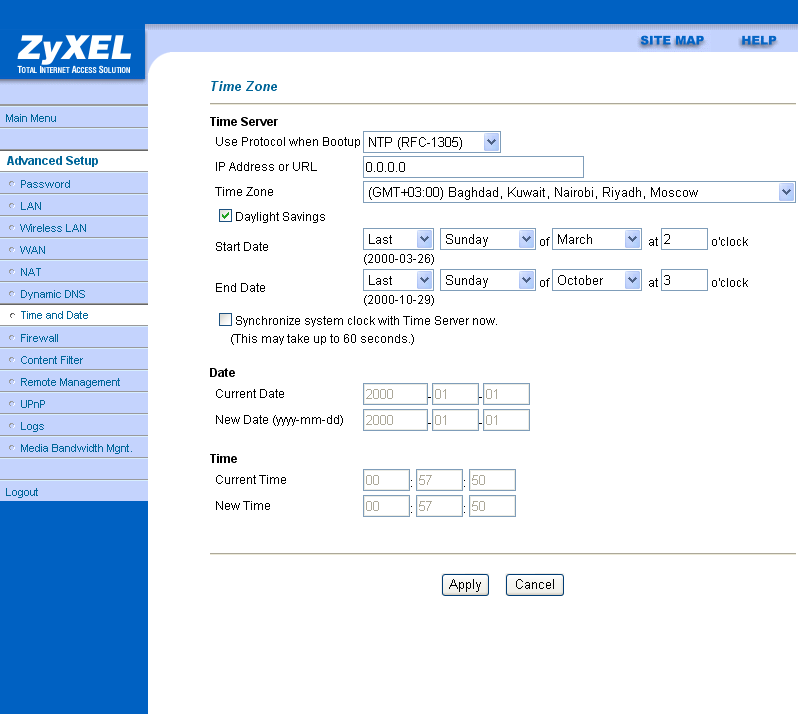The height and width of the screenshot is (714, 806).
Task: Open Dynamic DNS settings
Action: click(52, 294)
